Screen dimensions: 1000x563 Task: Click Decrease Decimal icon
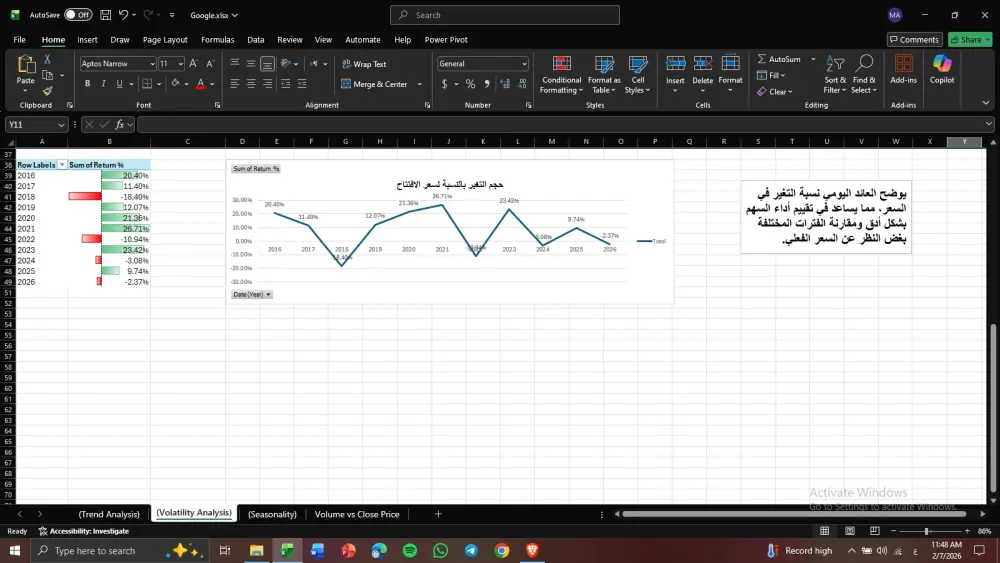pos(522,84)
